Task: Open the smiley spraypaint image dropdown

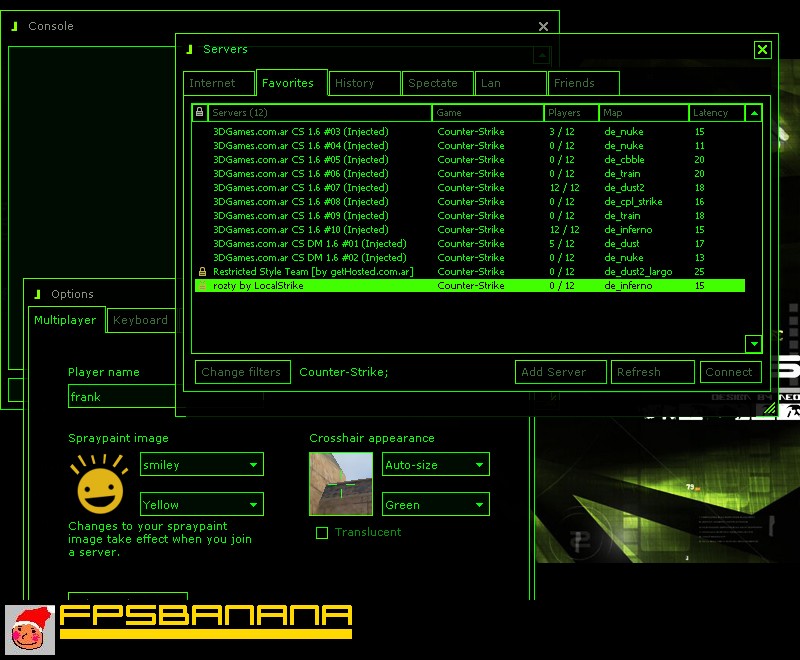Action: [202, 465]
